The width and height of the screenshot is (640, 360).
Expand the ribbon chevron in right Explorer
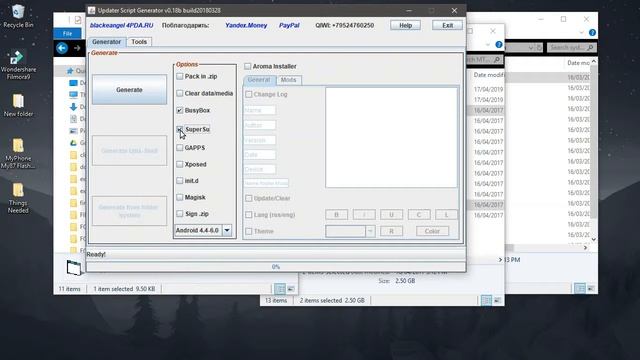coord(581,33)
